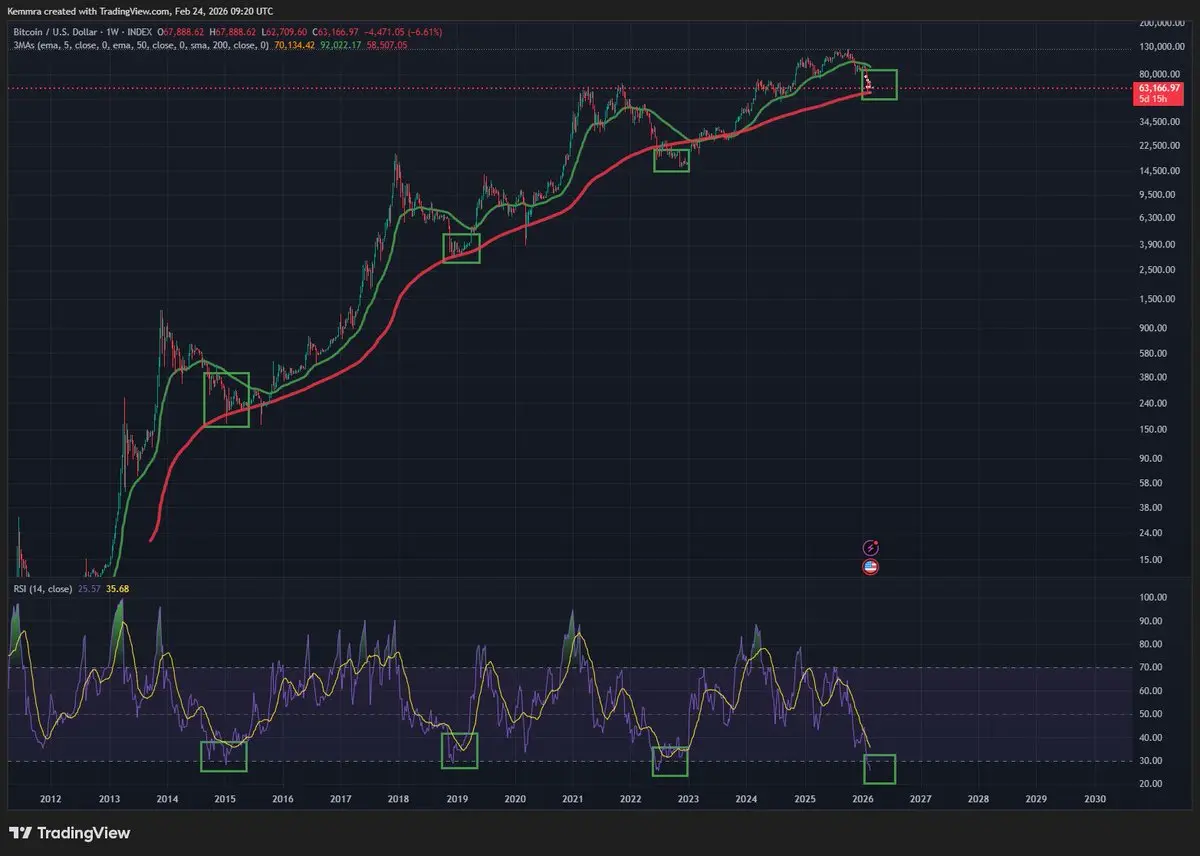Click the RSI reading 25.57
The image size is (1200, 856).
pyautogui.click(x=87, y=589)
